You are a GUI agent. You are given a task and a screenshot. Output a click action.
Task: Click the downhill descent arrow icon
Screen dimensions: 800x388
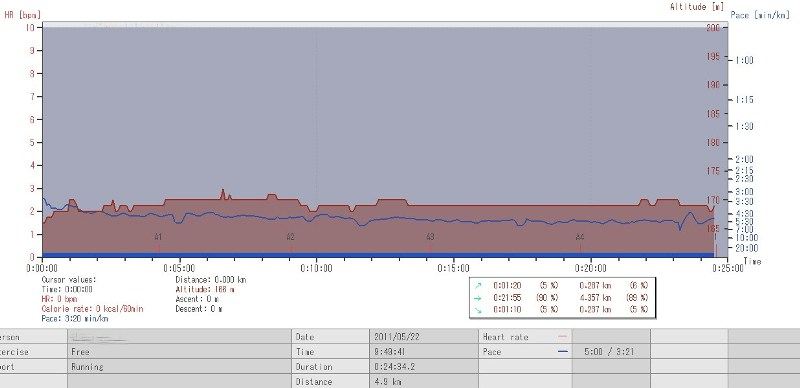click(x=478, y=309)
